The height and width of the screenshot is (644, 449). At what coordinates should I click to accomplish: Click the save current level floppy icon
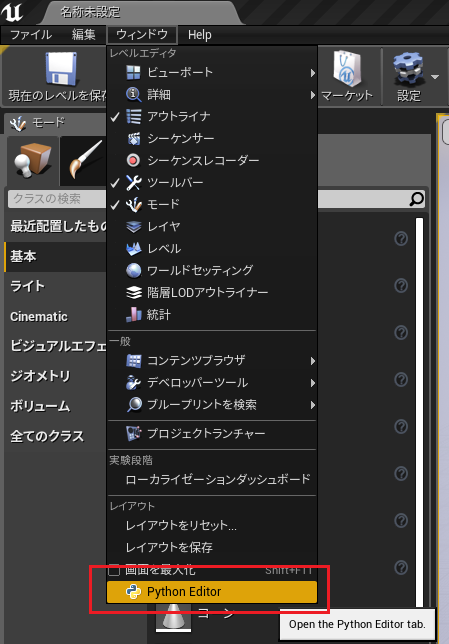[61, 68]
